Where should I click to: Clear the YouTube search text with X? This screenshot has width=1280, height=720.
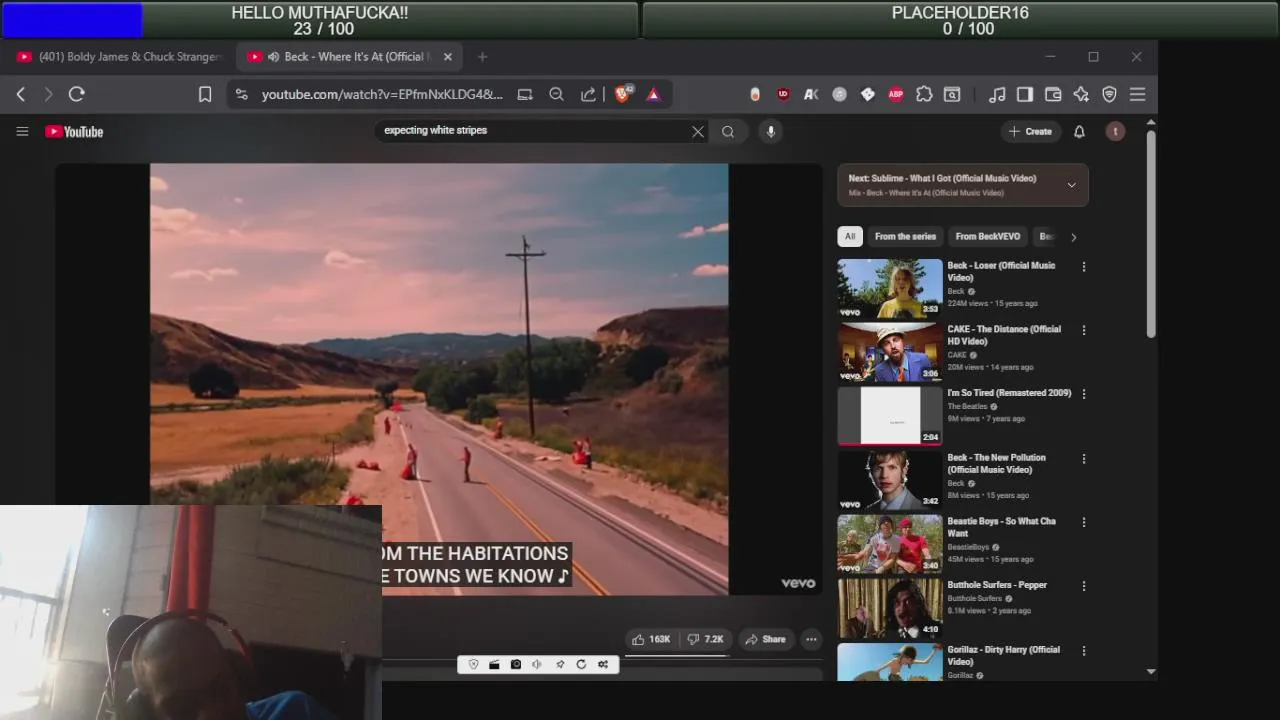[698, 131]
